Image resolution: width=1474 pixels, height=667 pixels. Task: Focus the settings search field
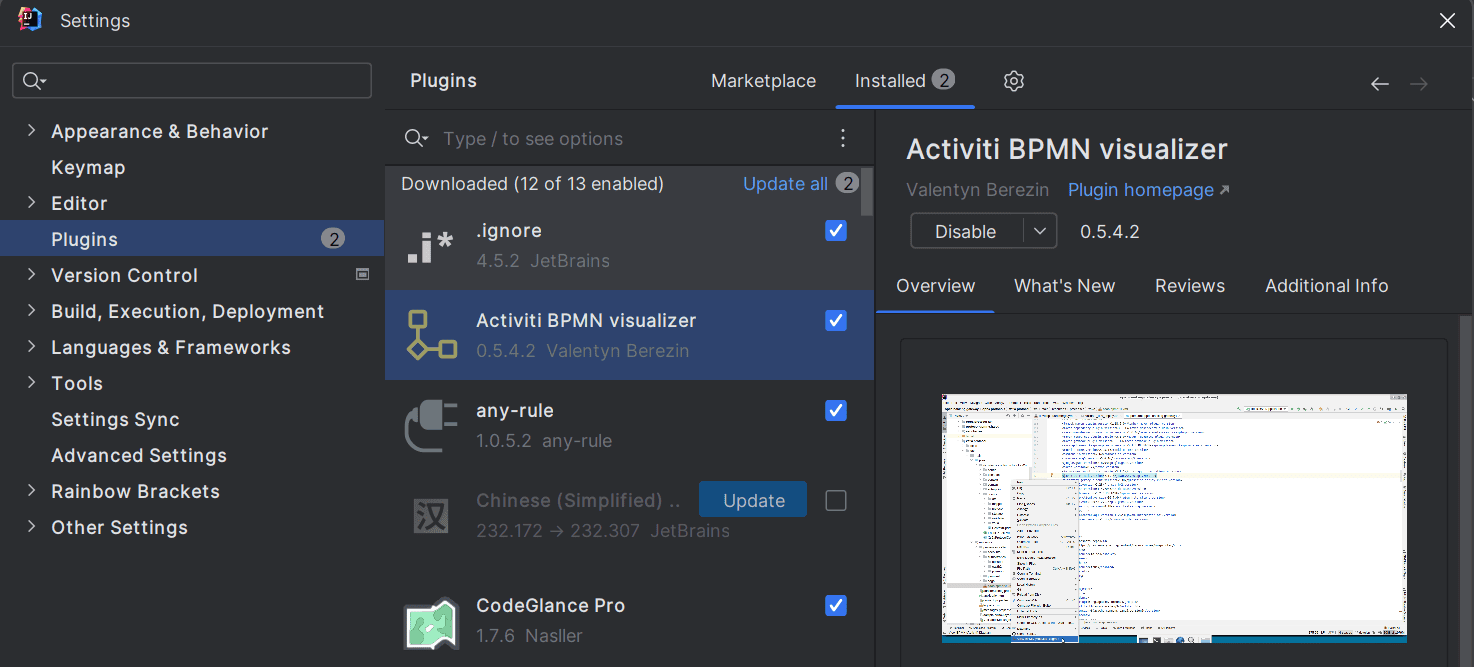192,81
